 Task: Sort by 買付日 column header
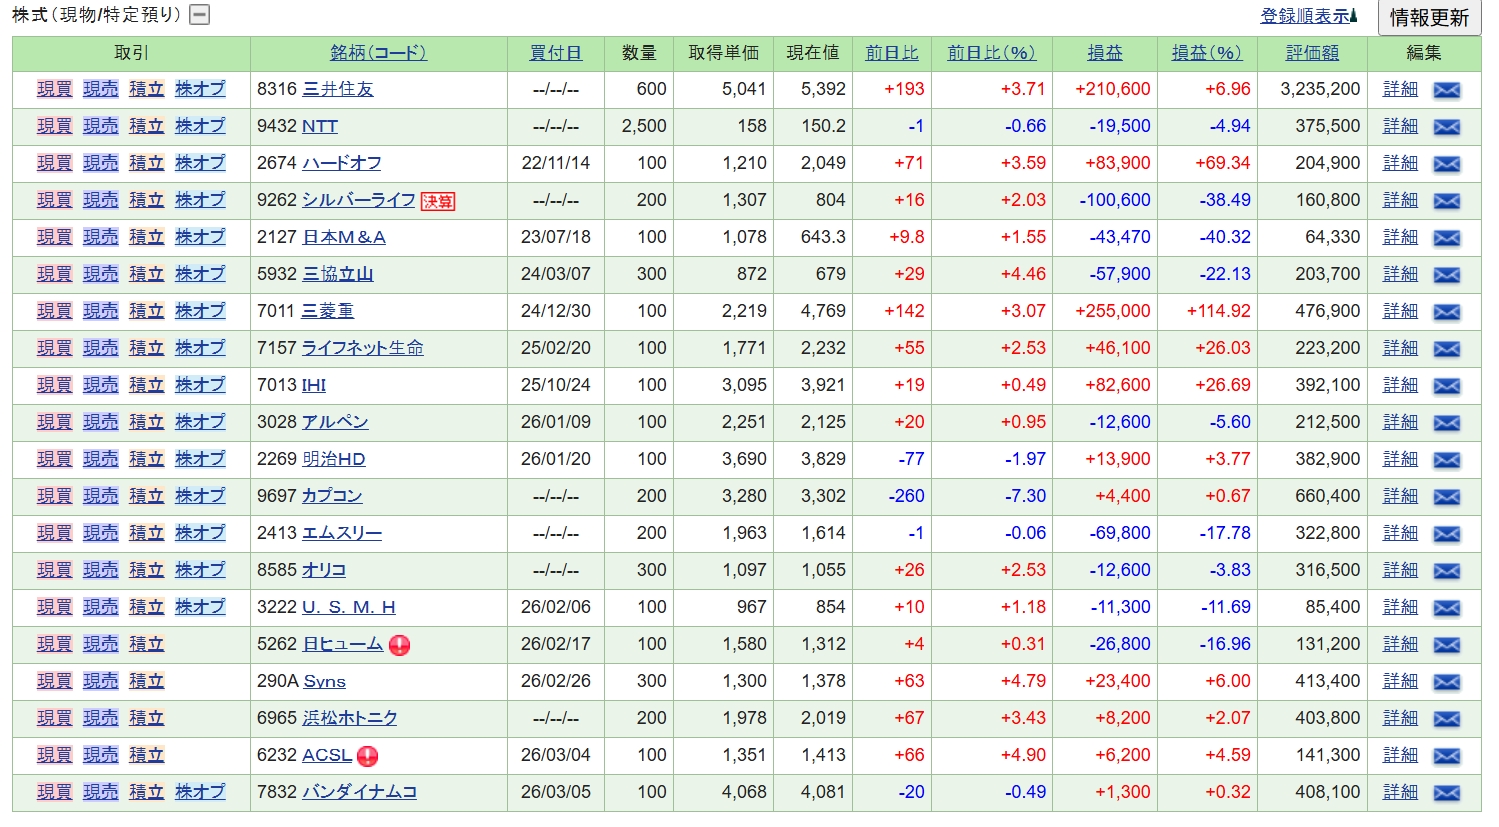click(x=555, y=53)
